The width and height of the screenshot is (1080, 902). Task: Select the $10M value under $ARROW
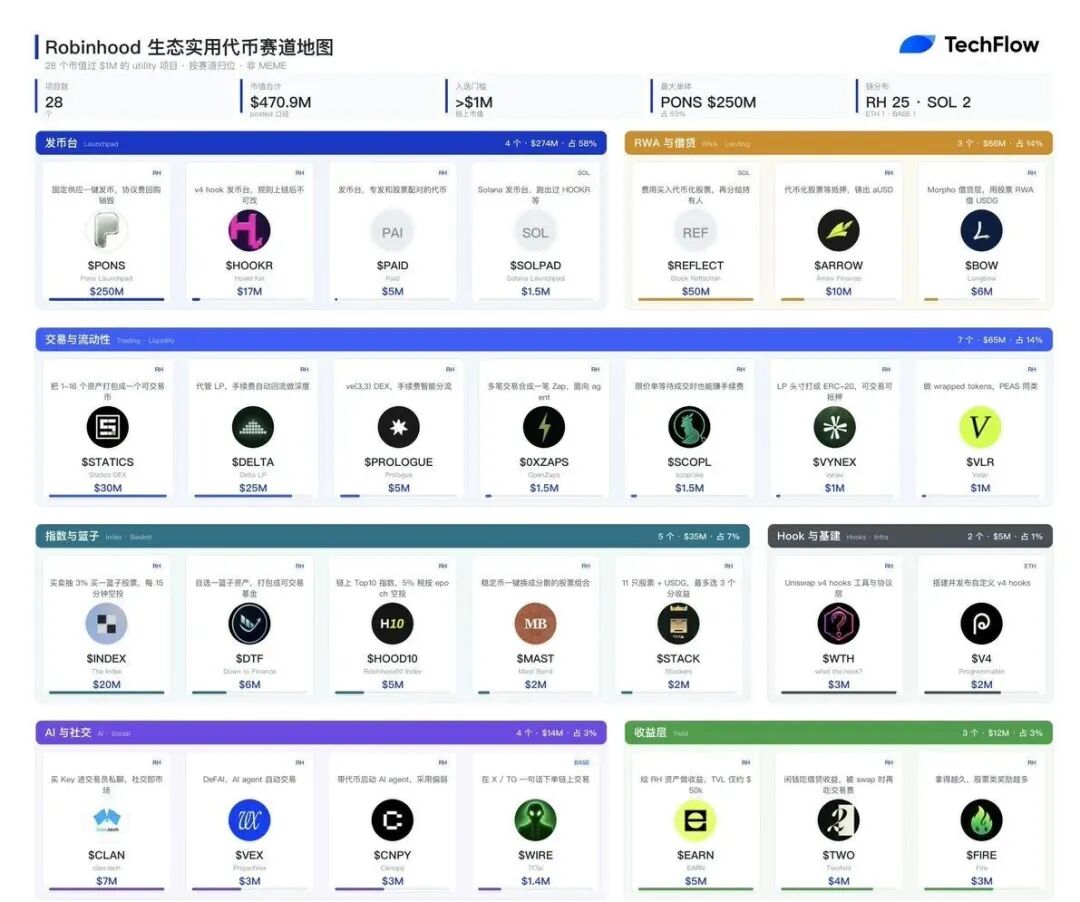(838, 291)
